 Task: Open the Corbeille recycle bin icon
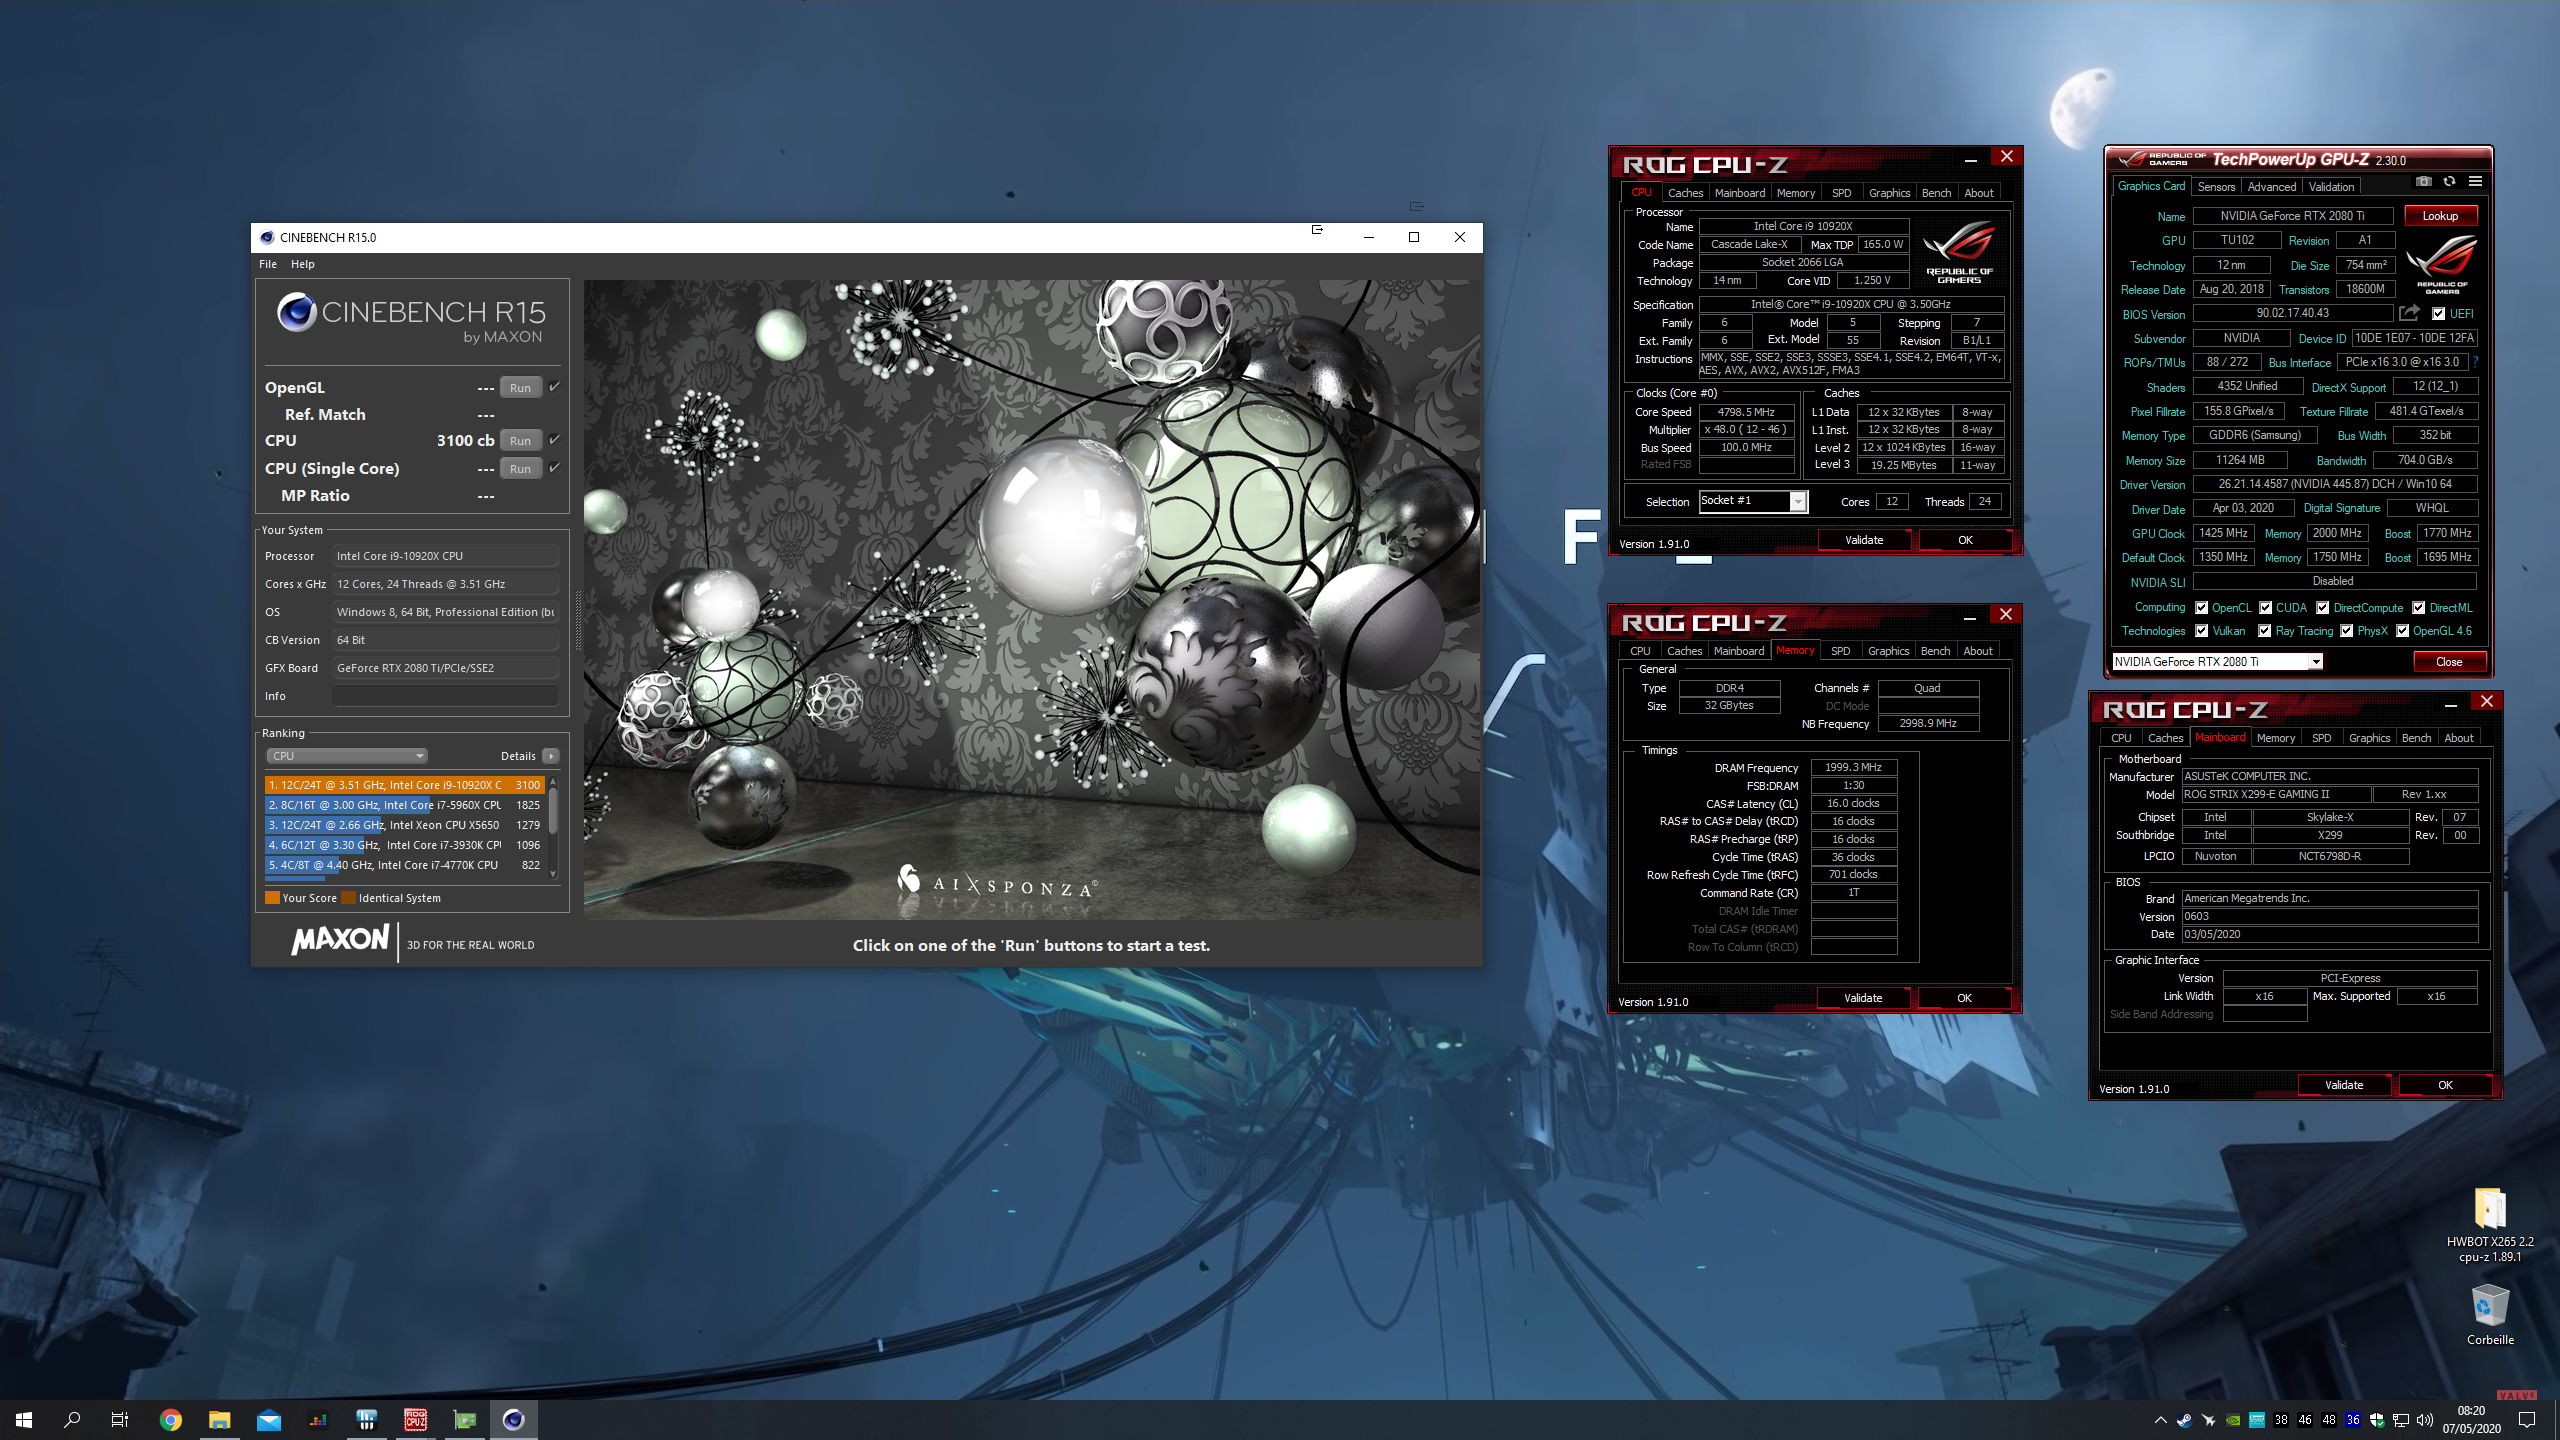(x=2490, y=1314)
